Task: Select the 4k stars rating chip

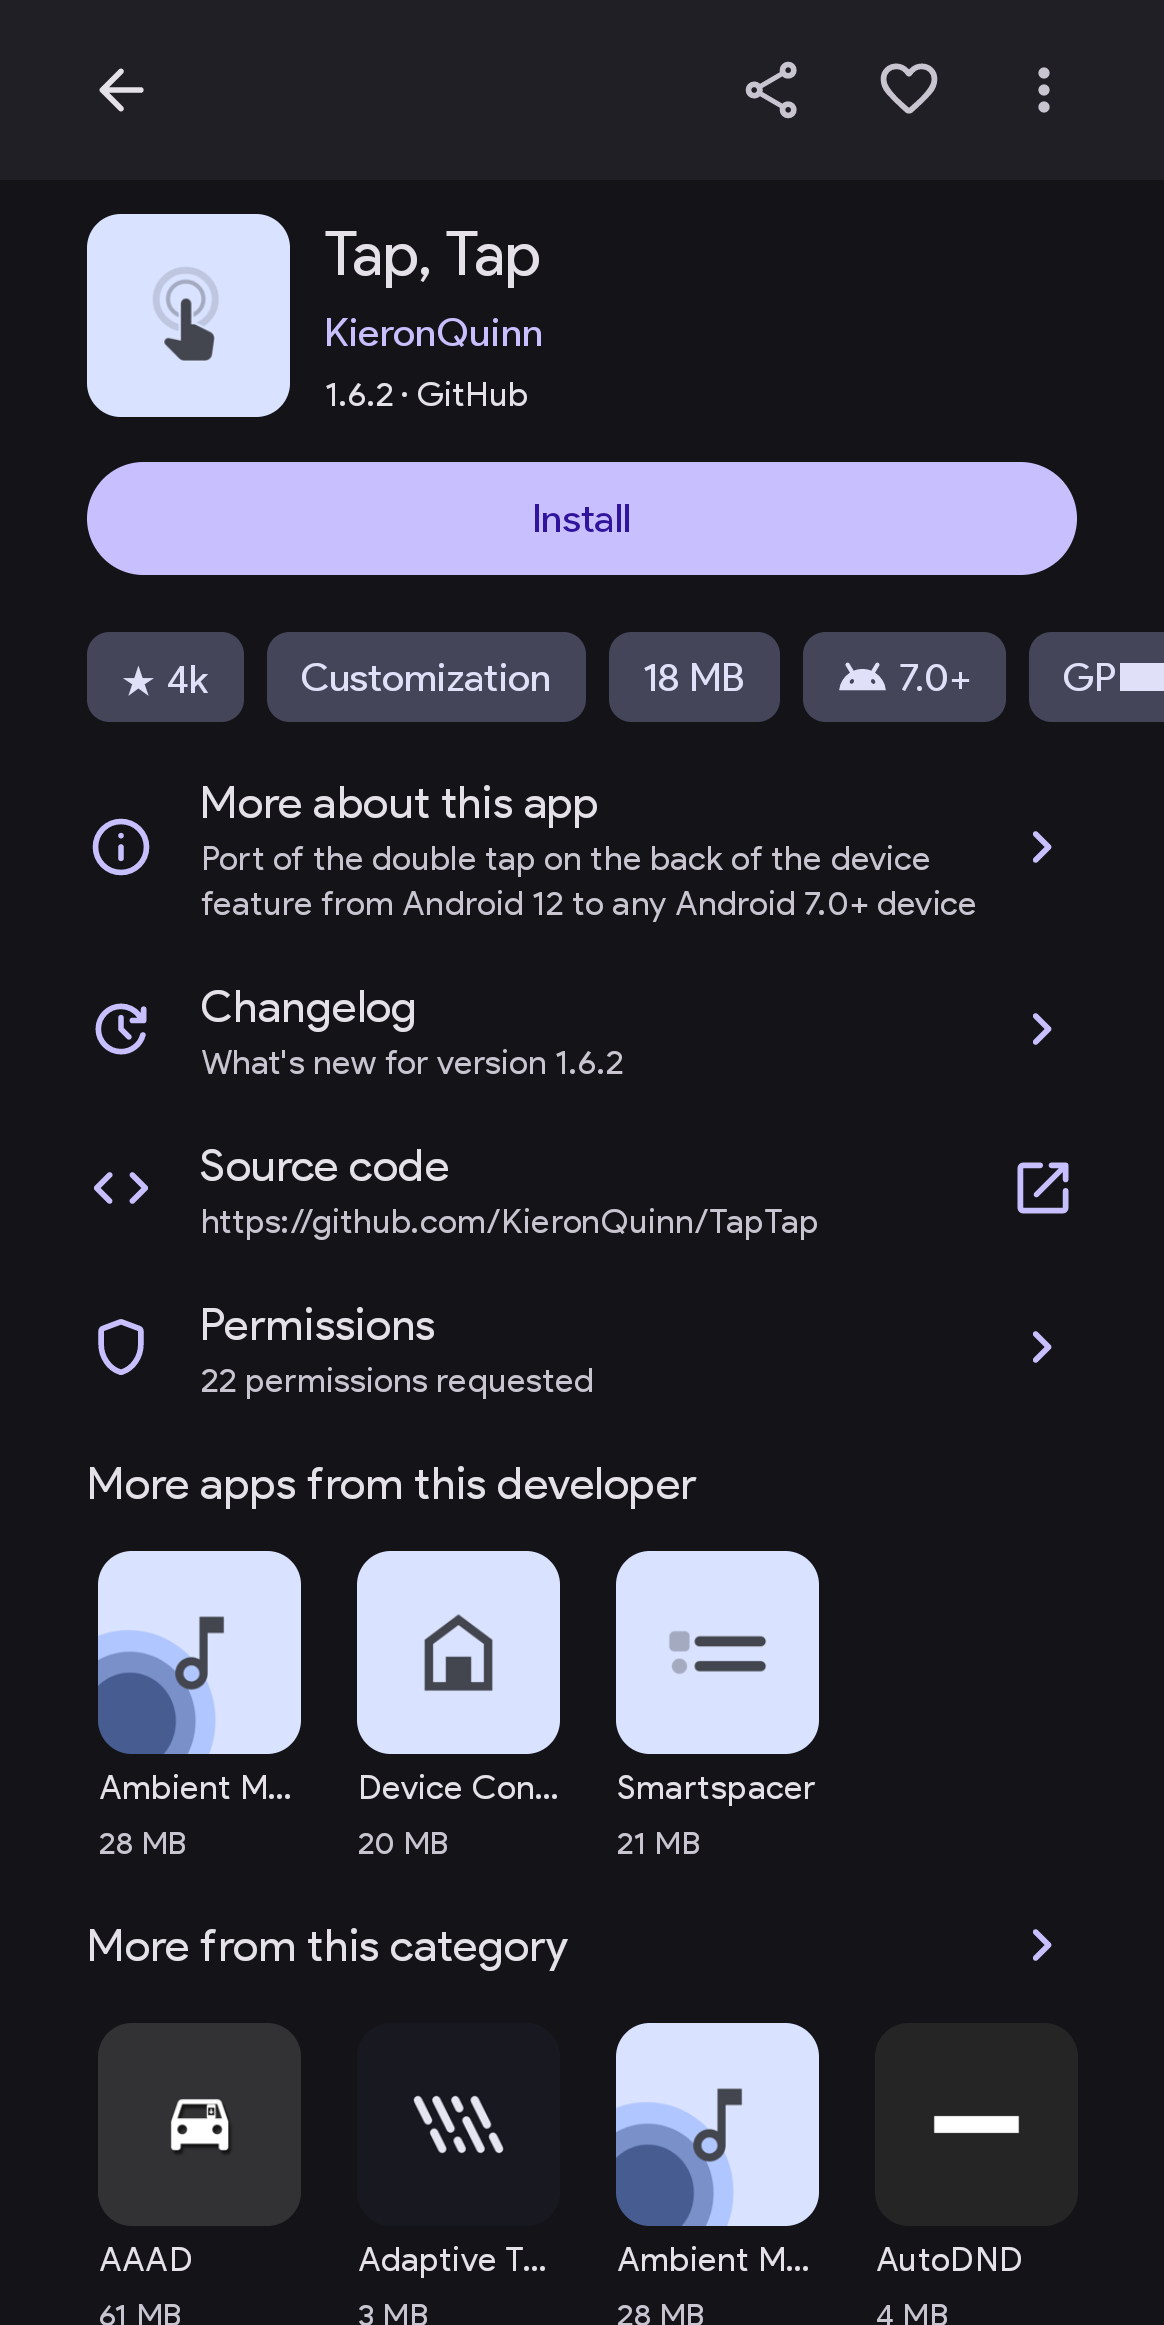Action: (x=165, y=677)
